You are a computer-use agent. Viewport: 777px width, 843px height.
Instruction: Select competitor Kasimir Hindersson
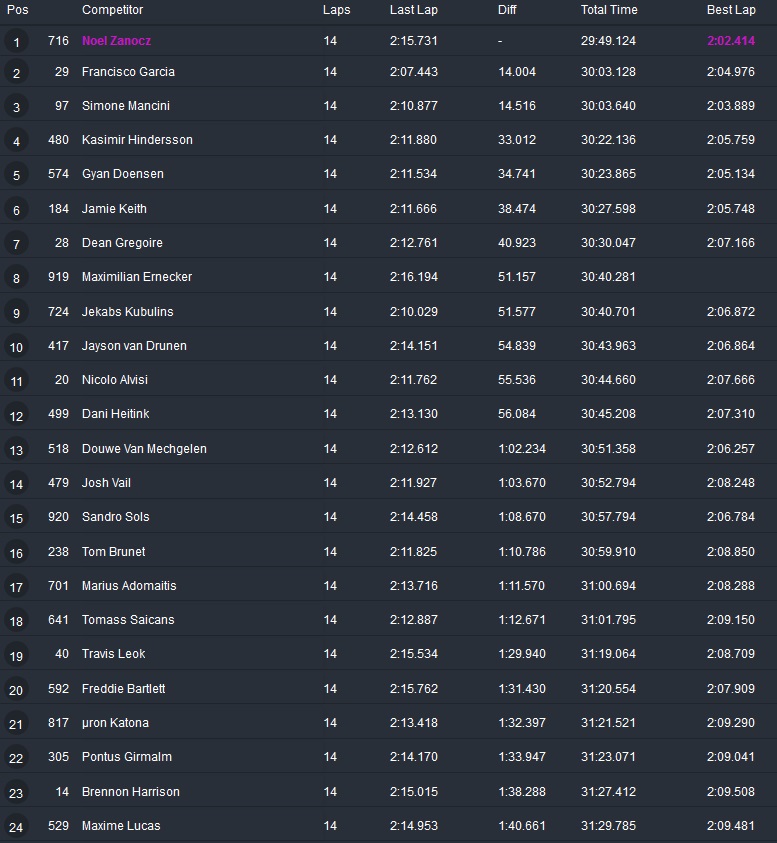pyautogui.click(x=137, y=140)
